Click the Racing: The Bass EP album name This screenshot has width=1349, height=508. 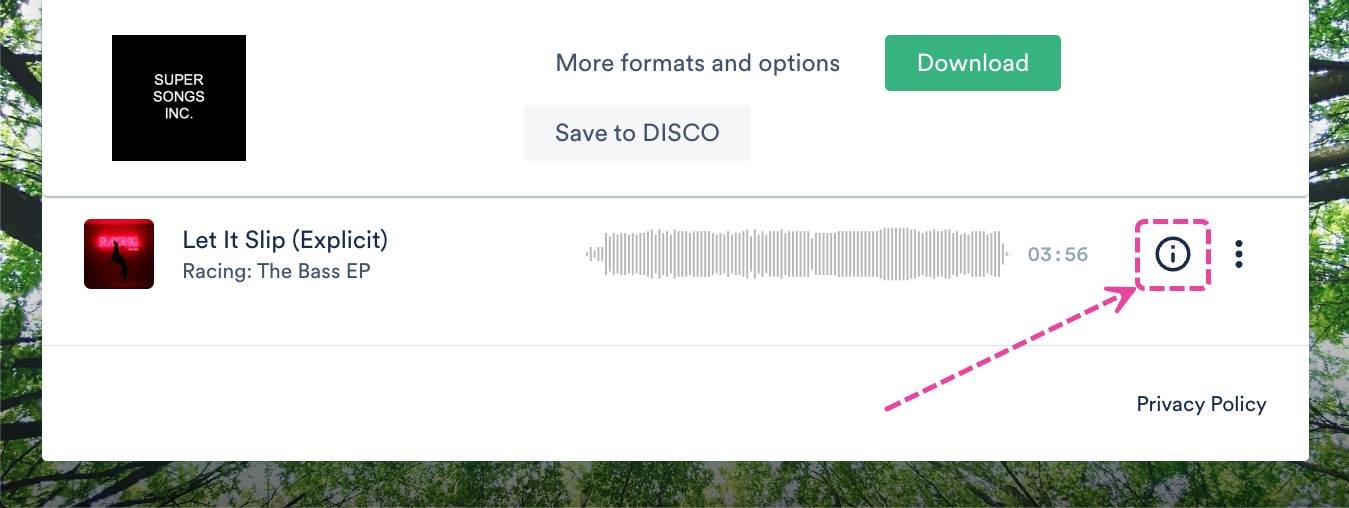click(x=277, y=271)
